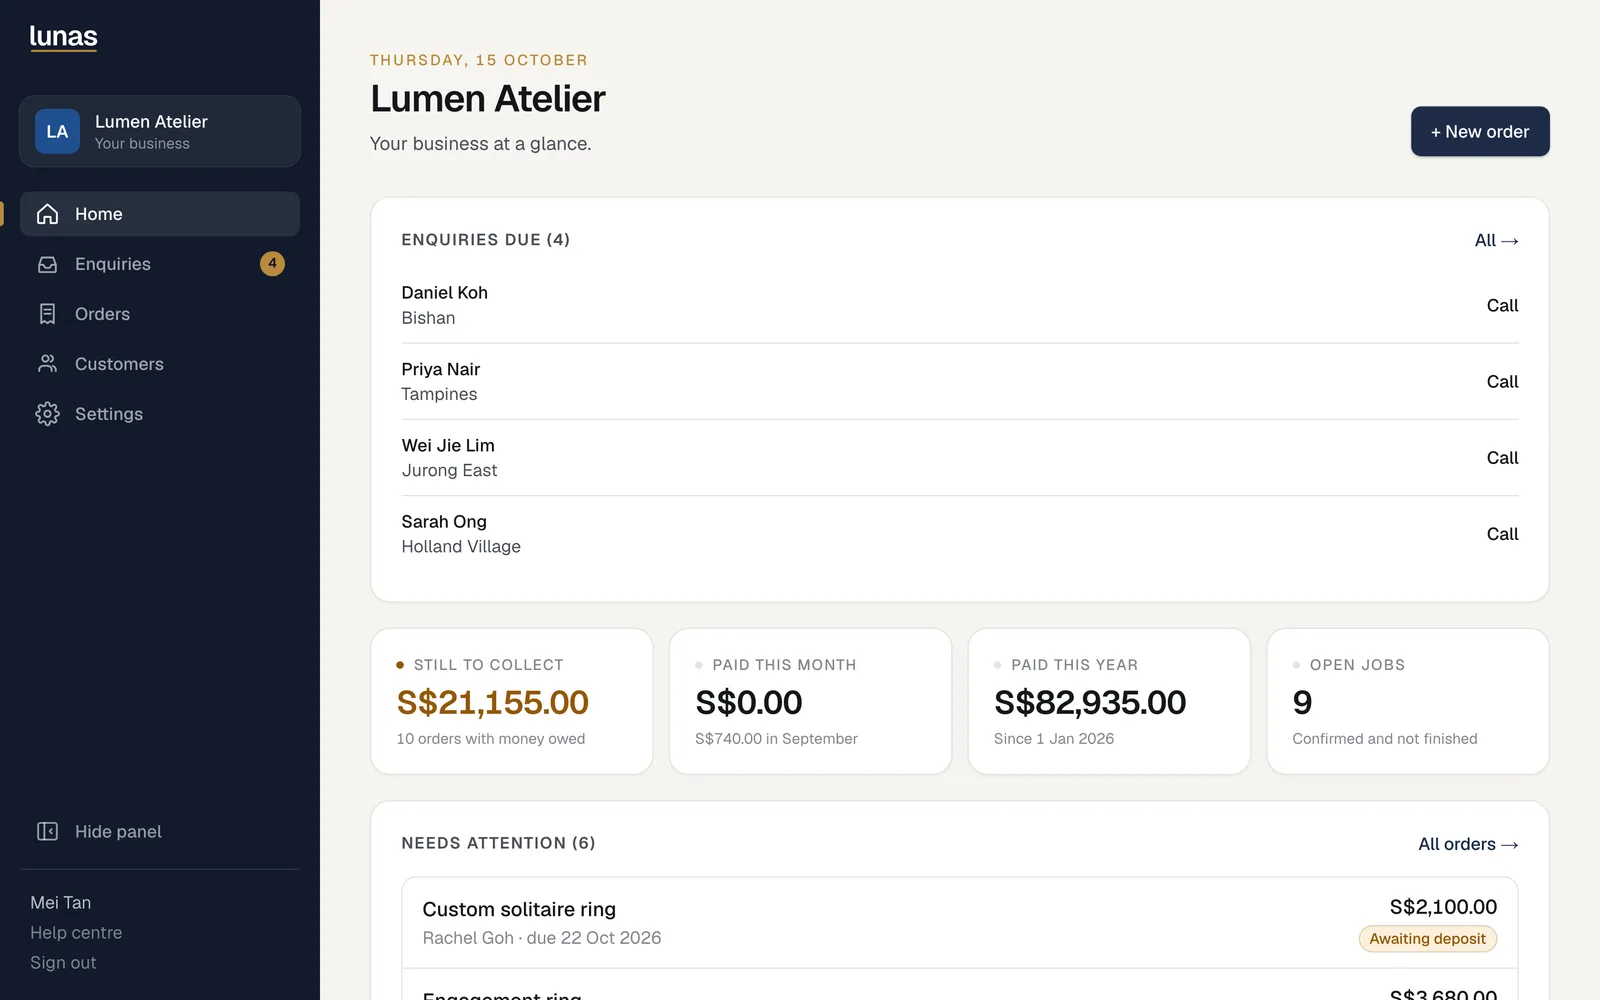Click the Needs attention (6) heading
This screenshot has height=1000, width=1600.
coord(498,843)
